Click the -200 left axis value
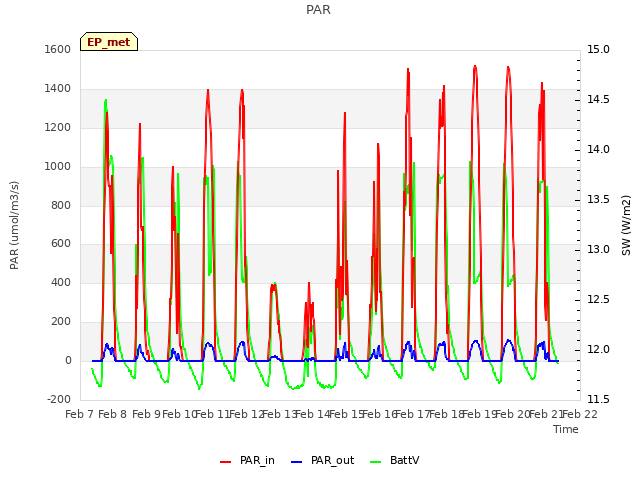Image resolution: width=640 pixels, height=480 pixels. [59, 400]
